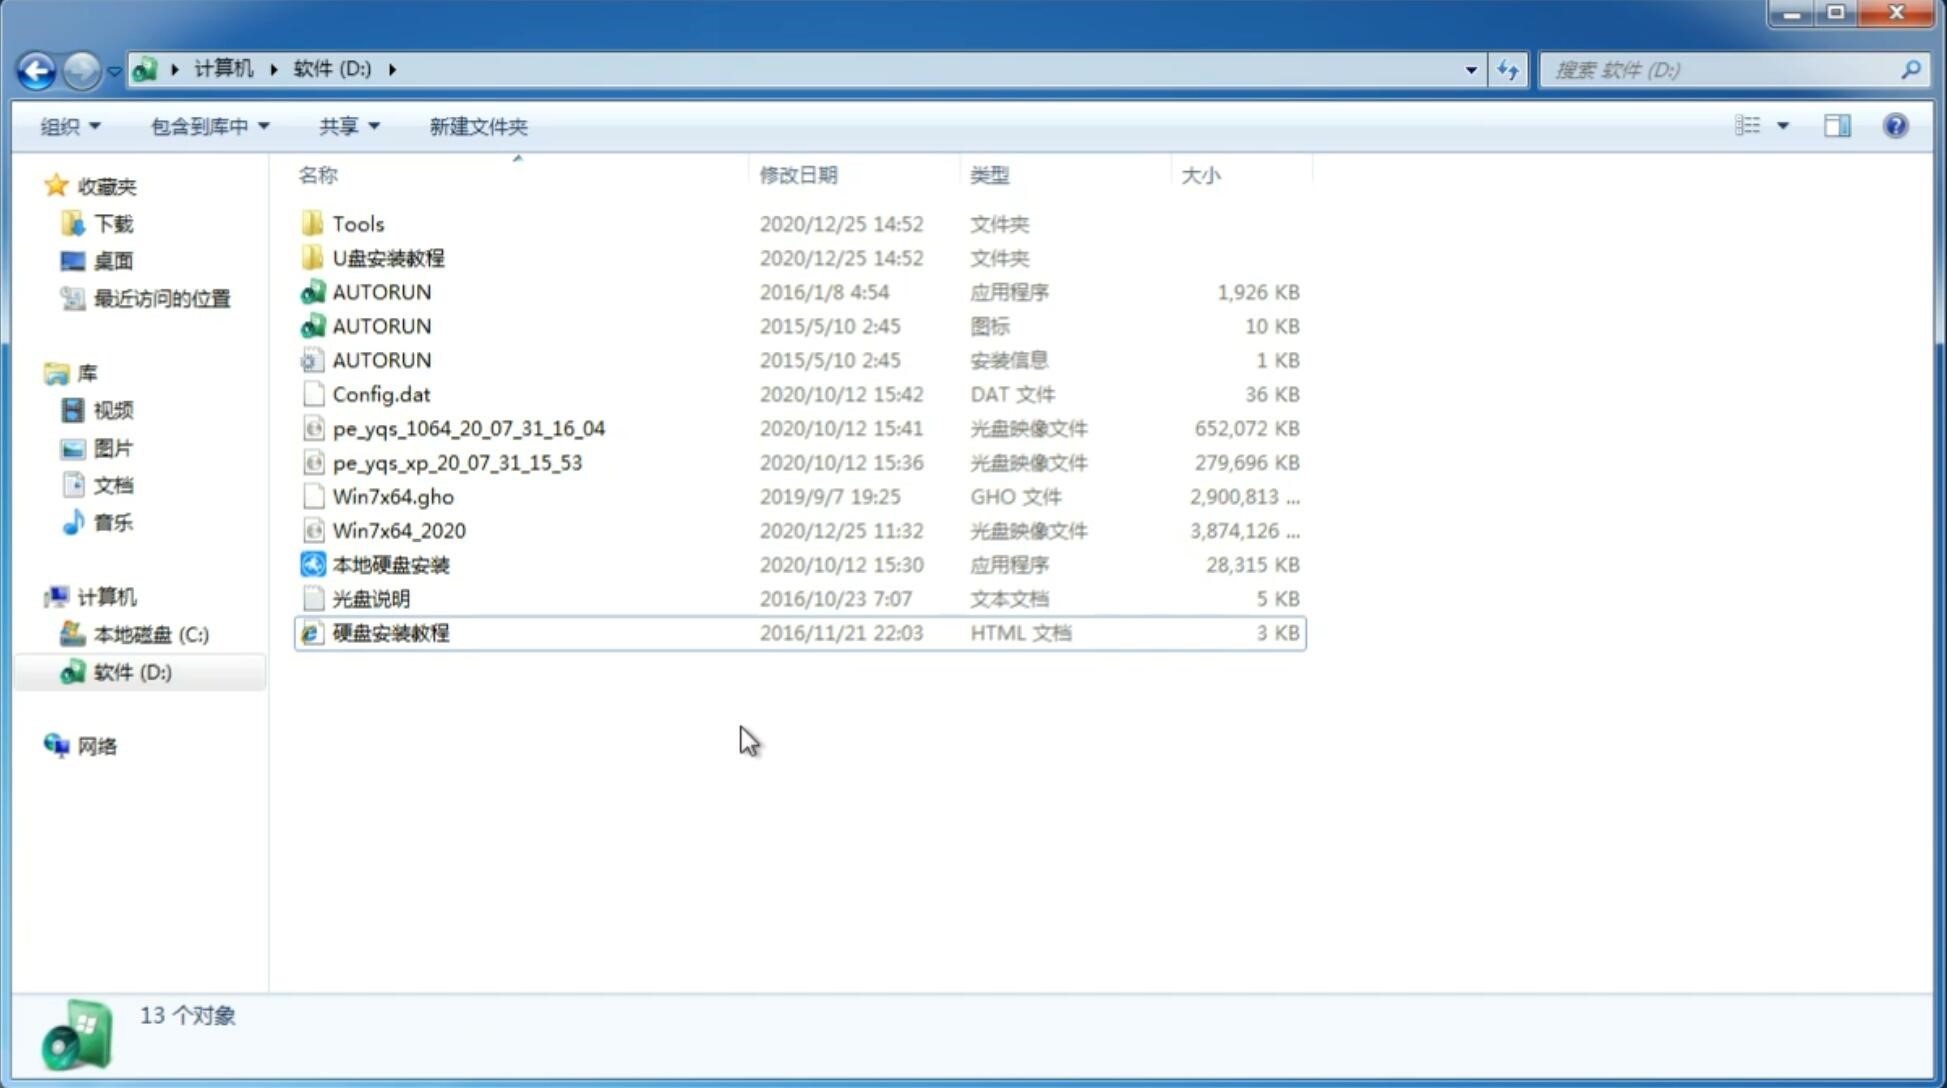Open Win7x64_2020 disc image file
The height and width of the screenshot is (1088, 1947).
pos(398,531)
